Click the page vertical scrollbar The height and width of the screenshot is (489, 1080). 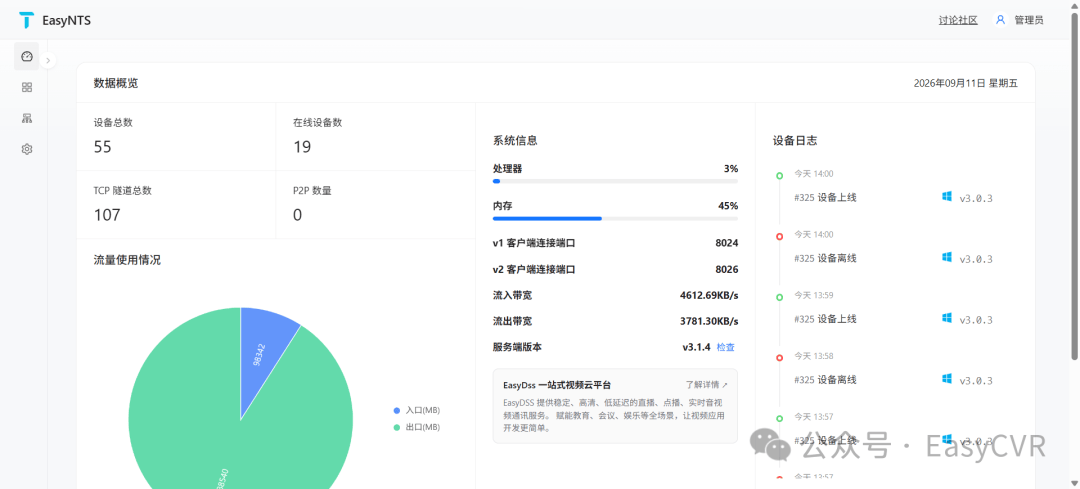pos(1074,186)
